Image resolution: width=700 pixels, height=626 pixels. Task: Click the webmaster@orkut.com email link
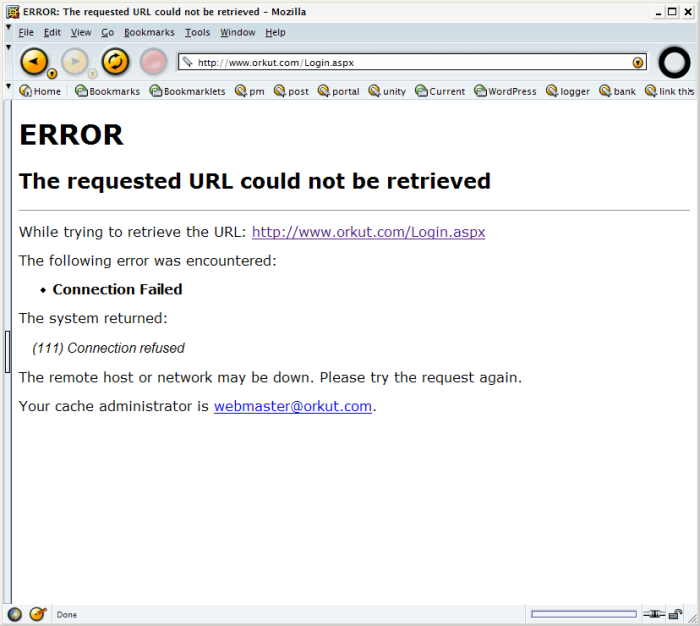pyautogui.click(x=293, y=406)
